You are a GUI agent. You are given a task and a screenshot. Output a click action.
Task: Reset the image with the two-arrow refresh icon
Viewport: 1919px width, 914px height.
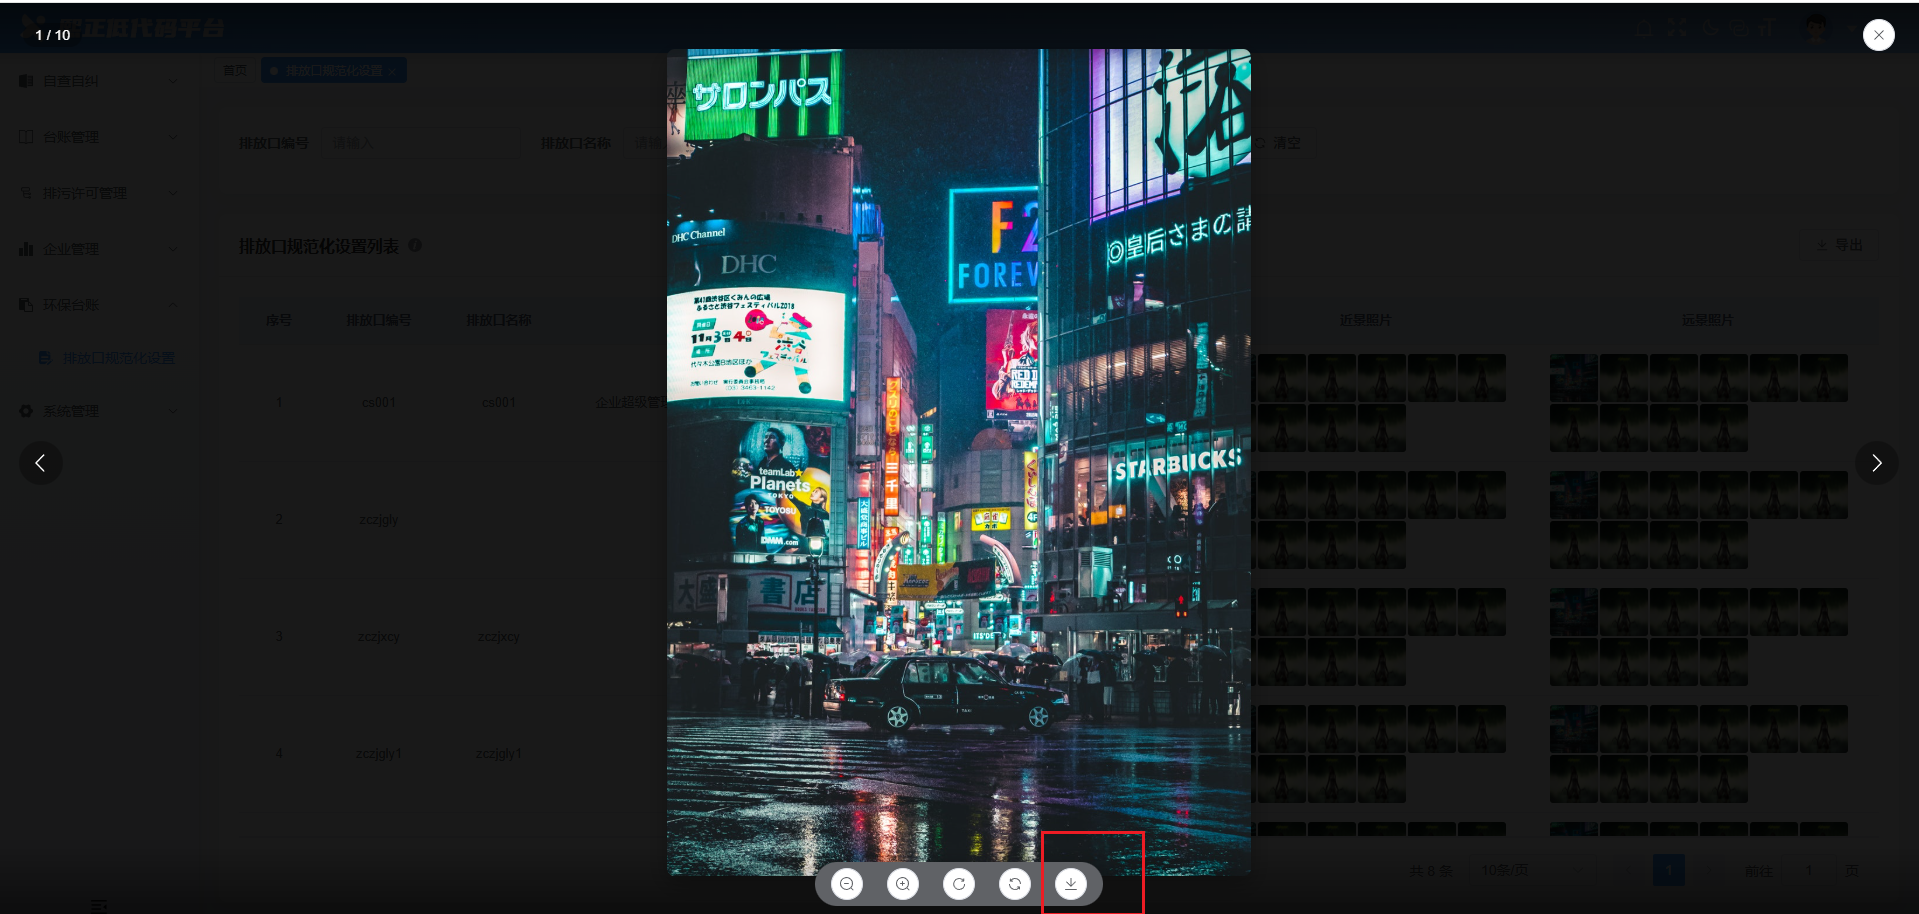click(1015, 884)
